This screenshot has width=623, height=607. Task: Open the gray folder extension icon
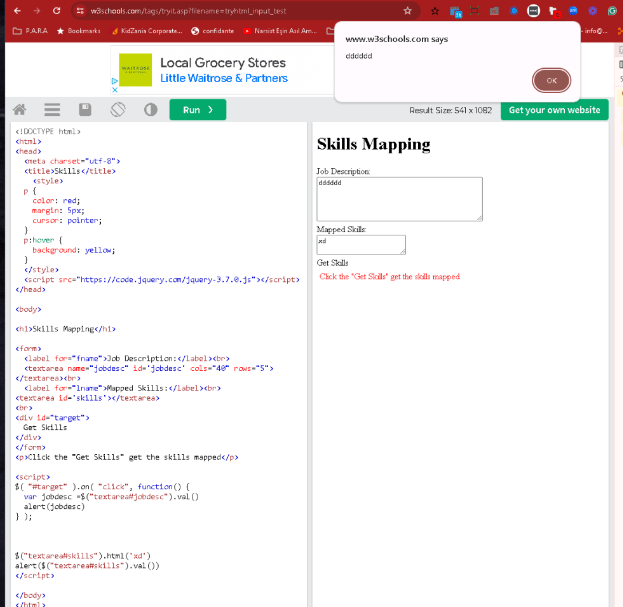[494, 11]
